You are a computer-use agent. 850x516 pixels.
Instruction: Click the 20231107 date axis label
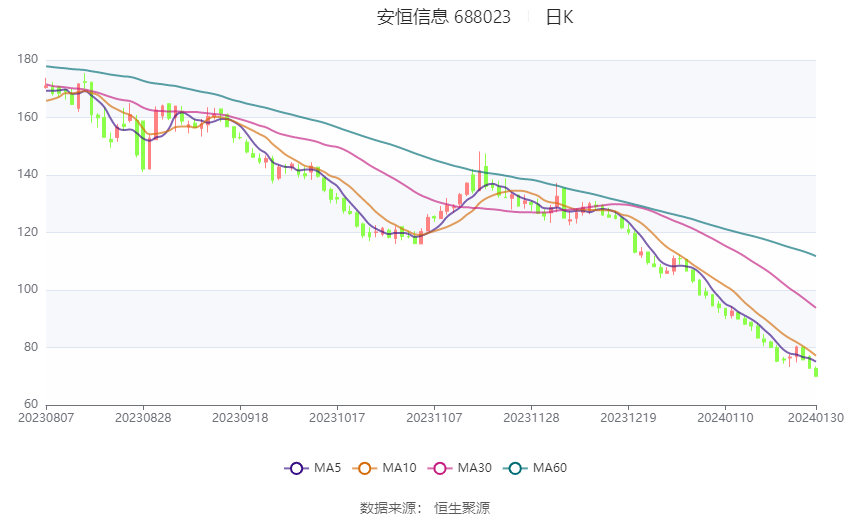click(x=434, y=418)
